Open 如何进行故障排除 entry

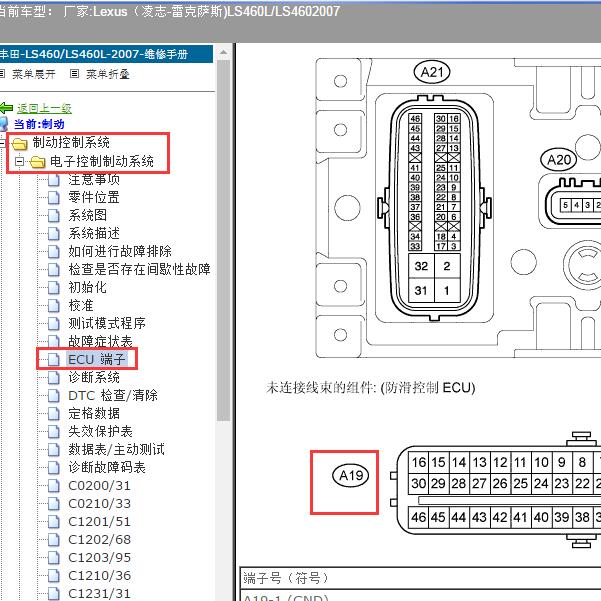(120, 251)
